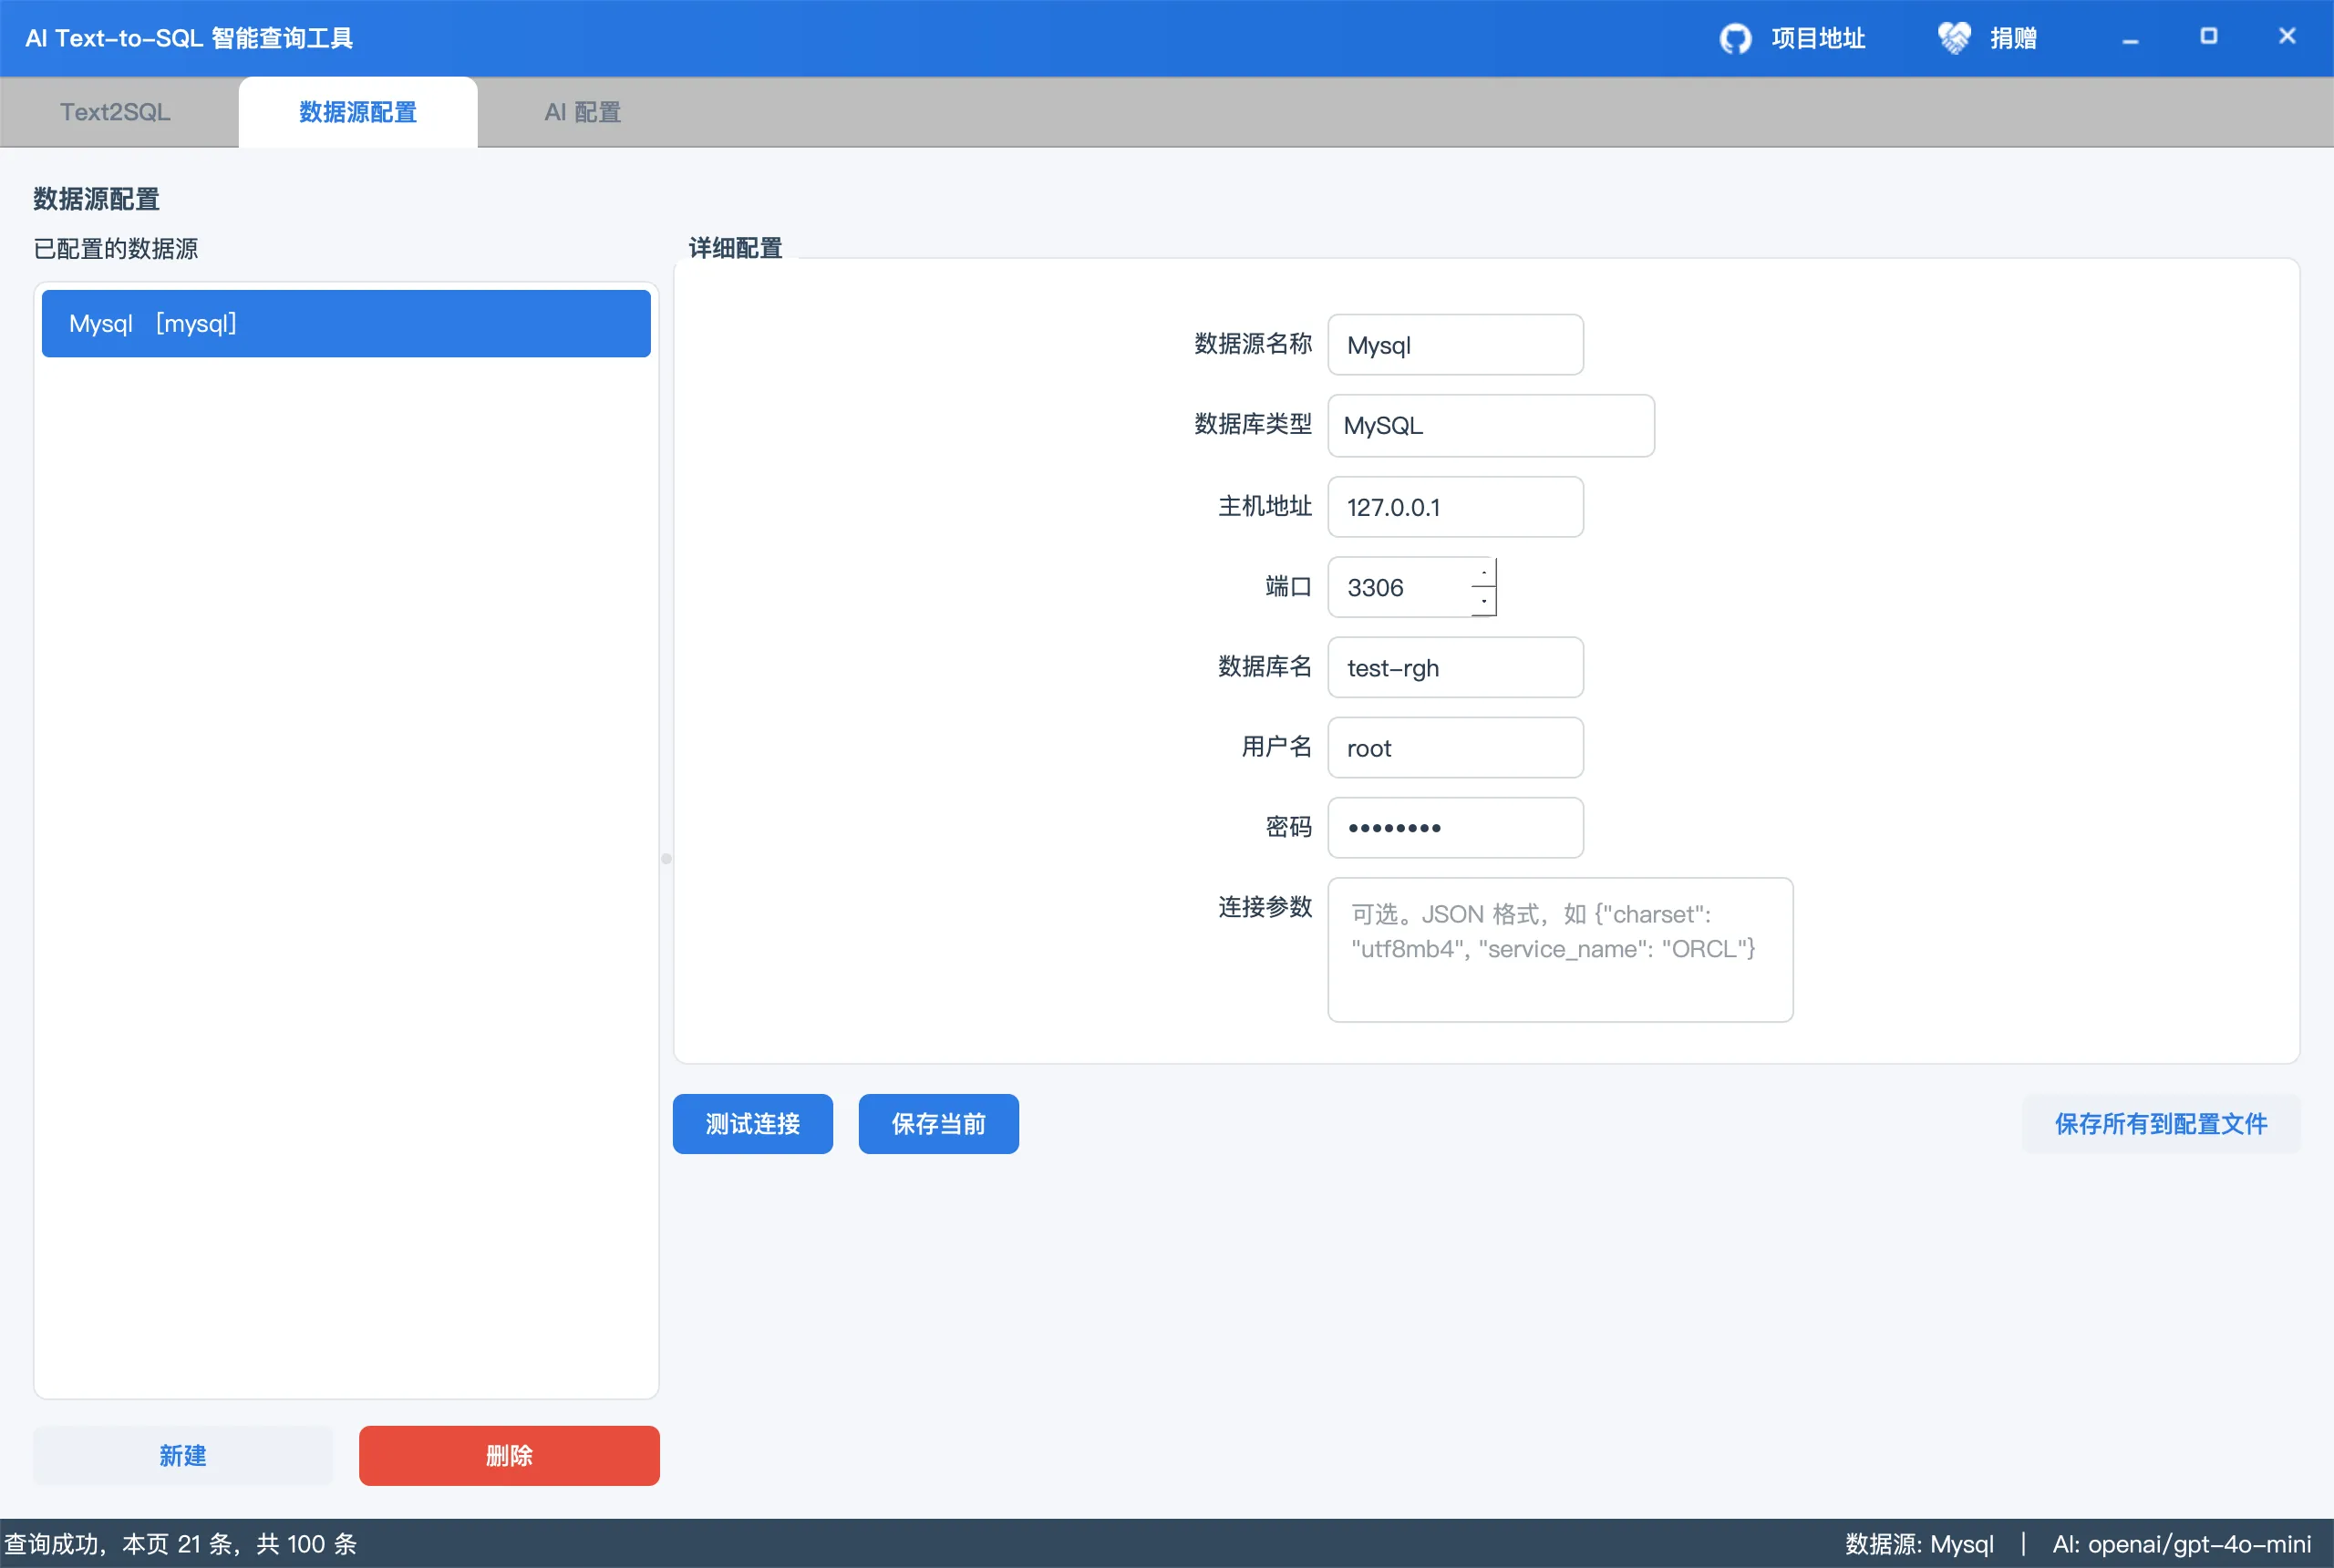Click the GitHub project icon
2334x1568 pixels.
coord(1735,39)
